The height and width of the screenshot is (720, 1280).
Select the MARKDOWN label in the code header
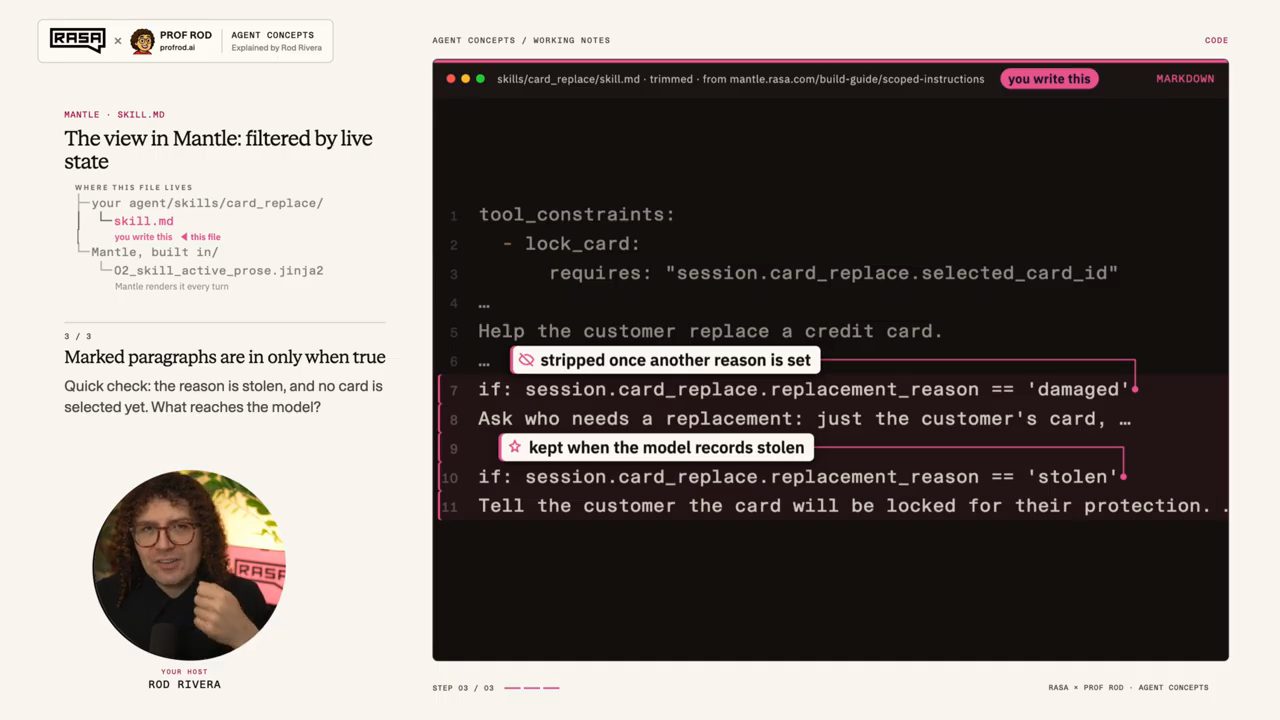coord(1185,79)
